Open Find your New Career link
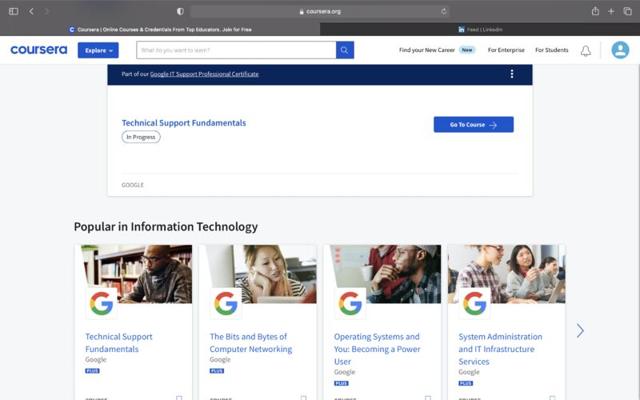Screen dimensions: 640x400 427,50
